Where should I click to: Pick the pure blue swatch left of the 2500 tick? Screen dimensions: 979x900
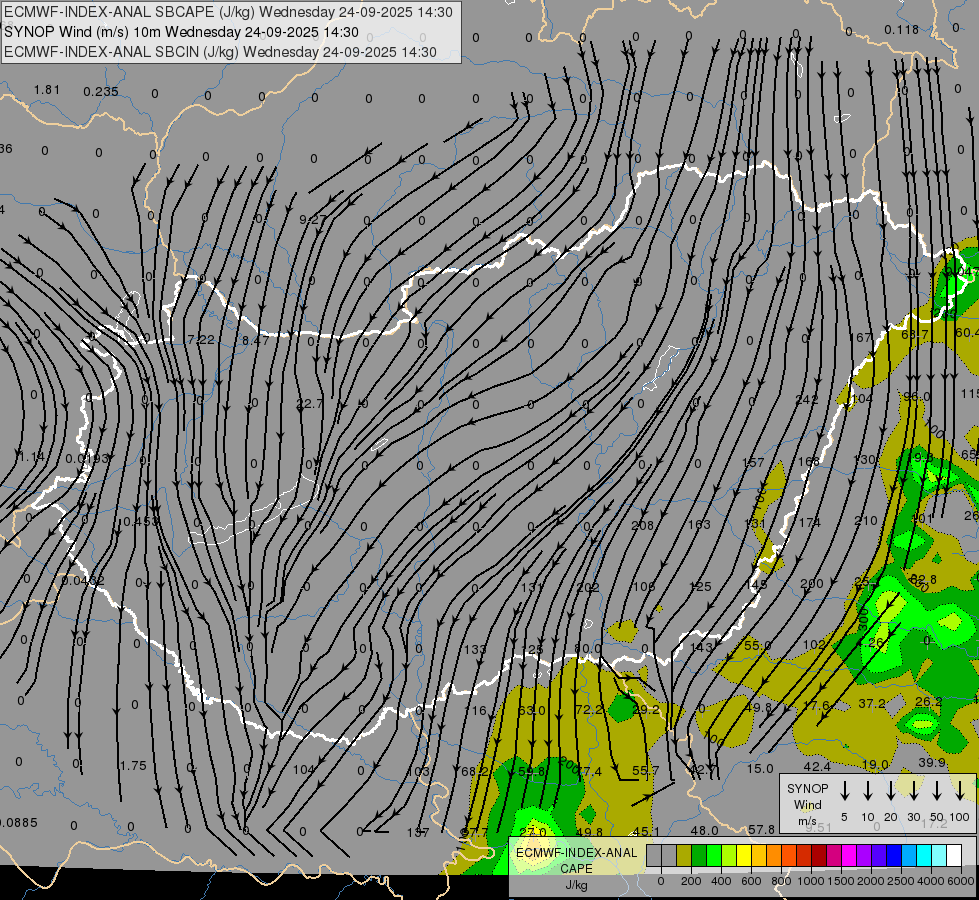click(x=893, y=855)
